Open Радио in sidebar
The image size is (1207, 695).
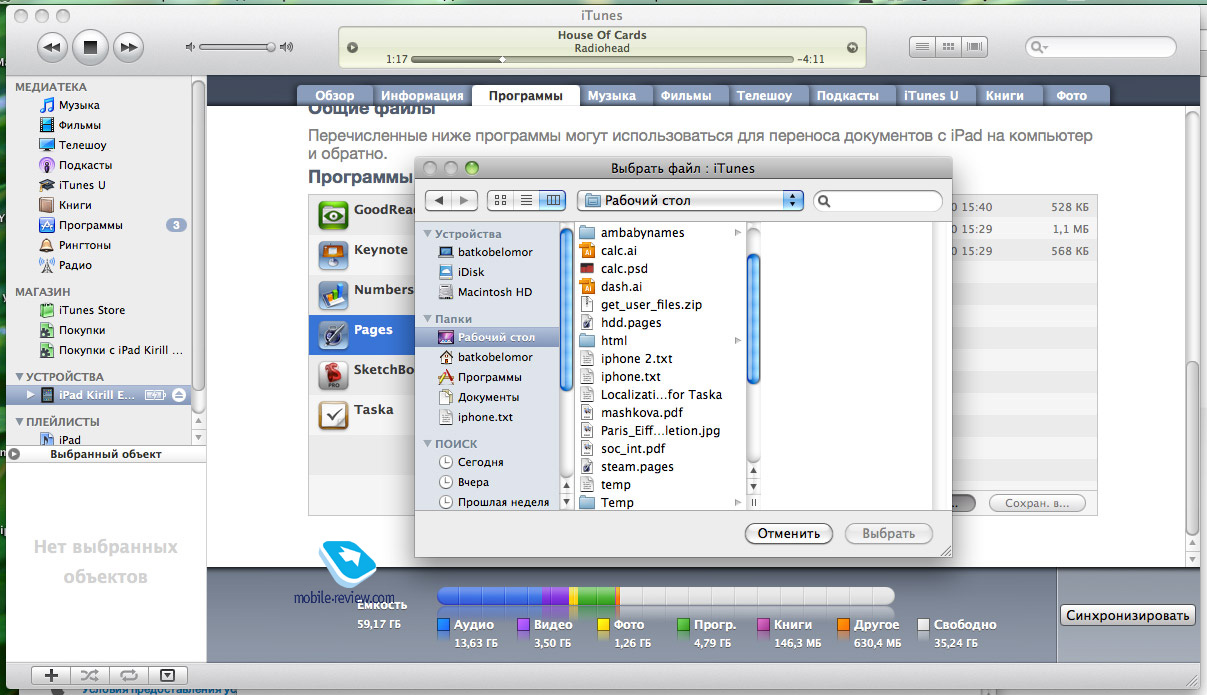coord(75,265)
